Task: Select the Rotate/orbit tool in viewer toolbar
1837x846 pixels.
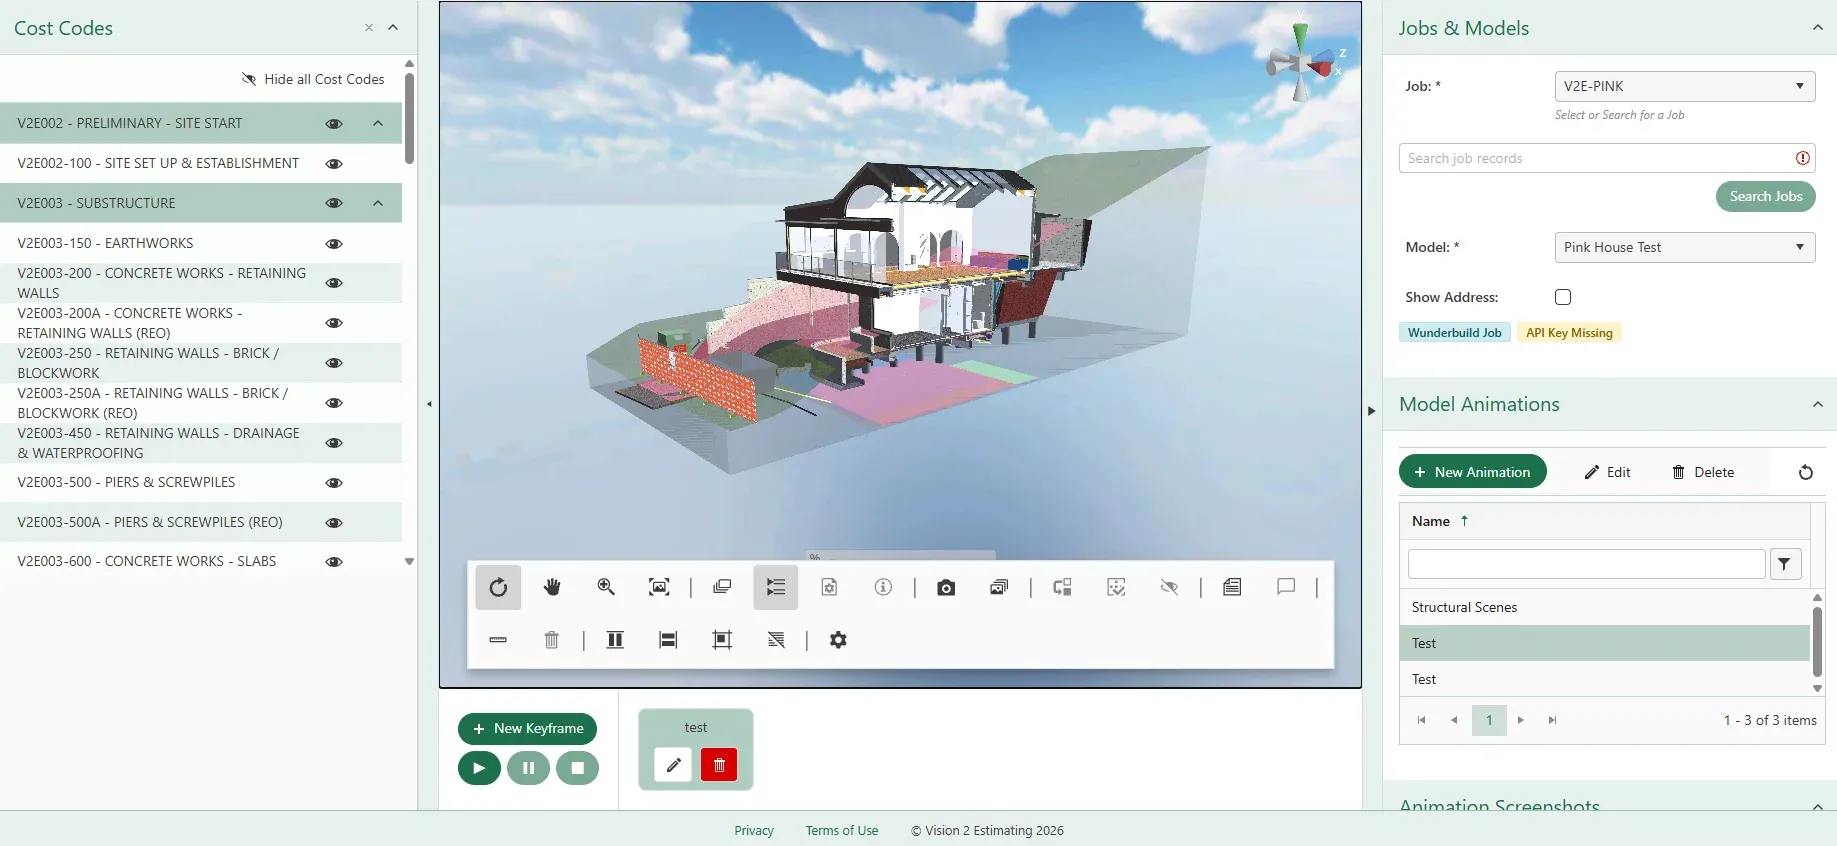Action: click(498, 587)
